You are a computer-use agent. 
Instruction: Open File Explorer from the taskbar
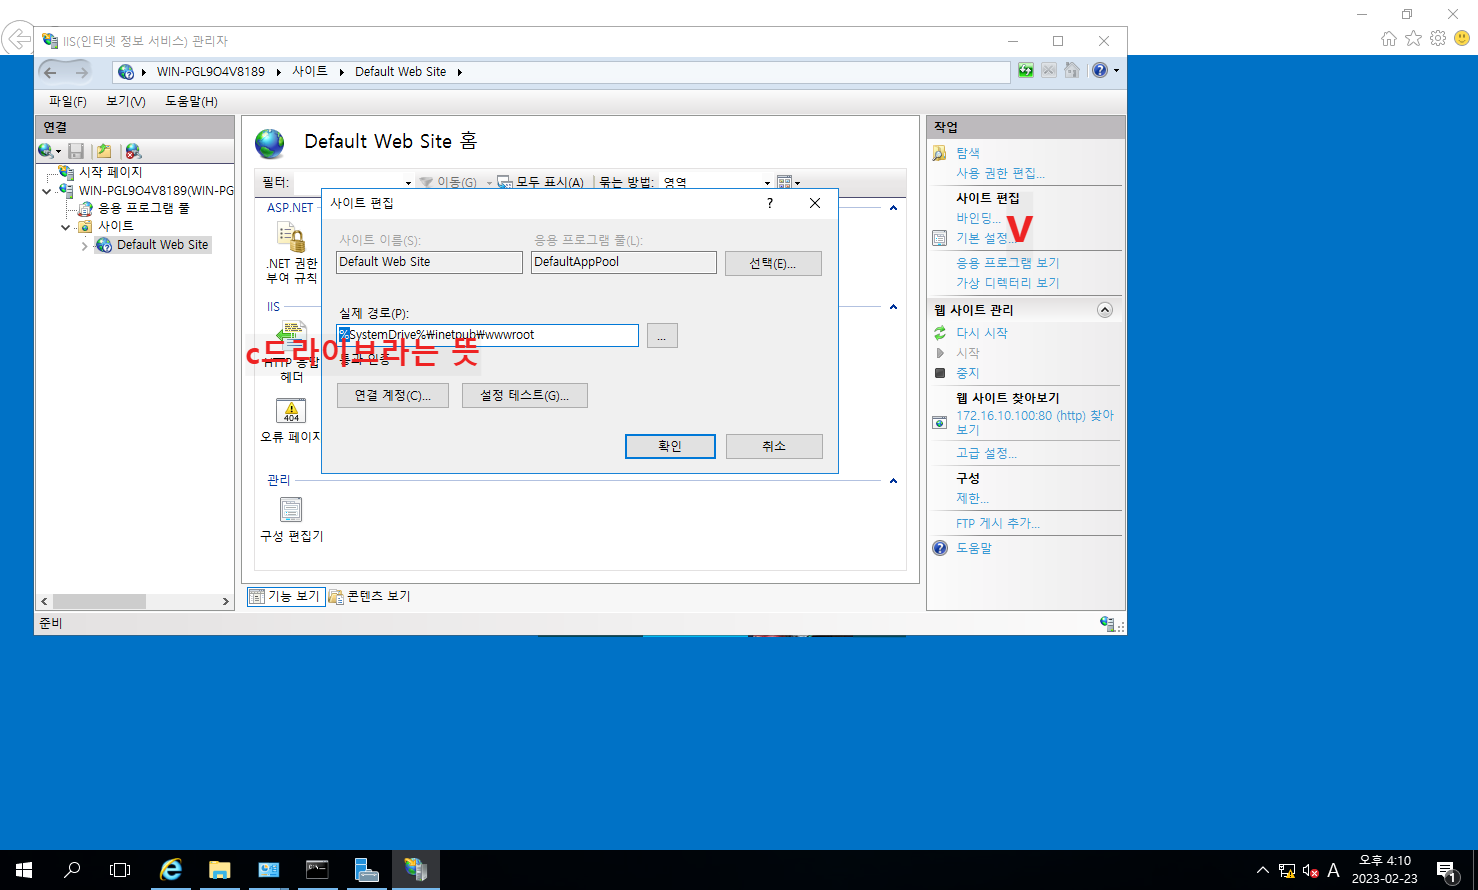click(x=220, y=870)
